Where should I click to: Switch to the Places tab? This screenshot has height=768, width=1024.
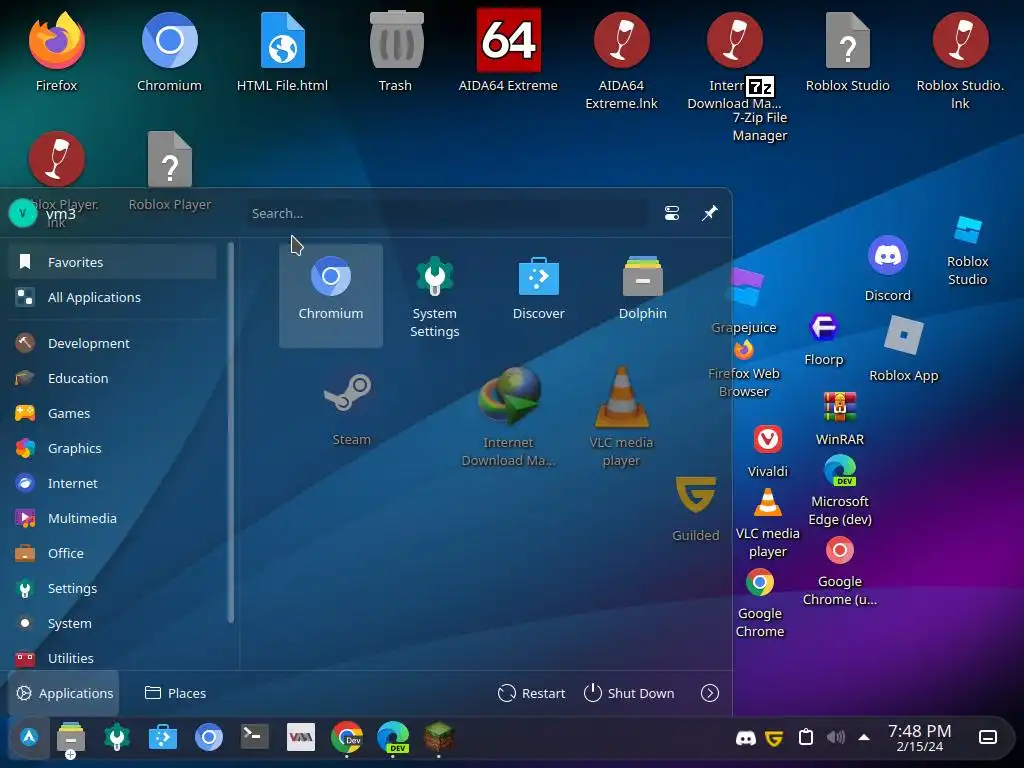(x=175, y=693)
